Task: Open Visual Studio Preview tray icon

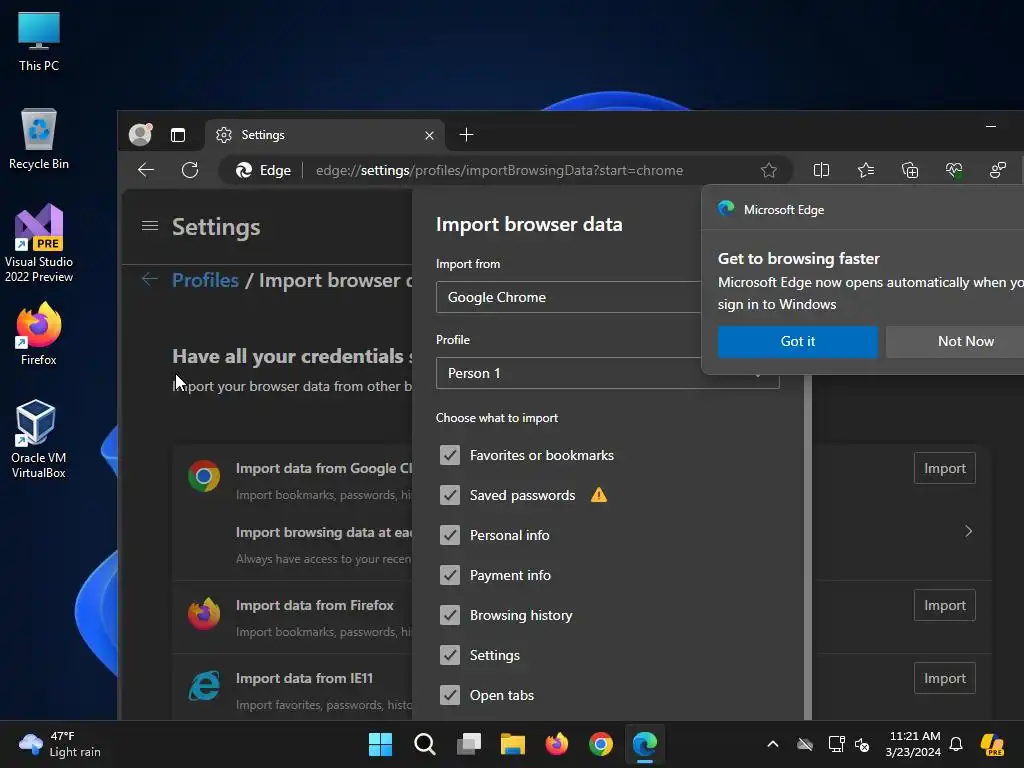Action: (992, 744)
